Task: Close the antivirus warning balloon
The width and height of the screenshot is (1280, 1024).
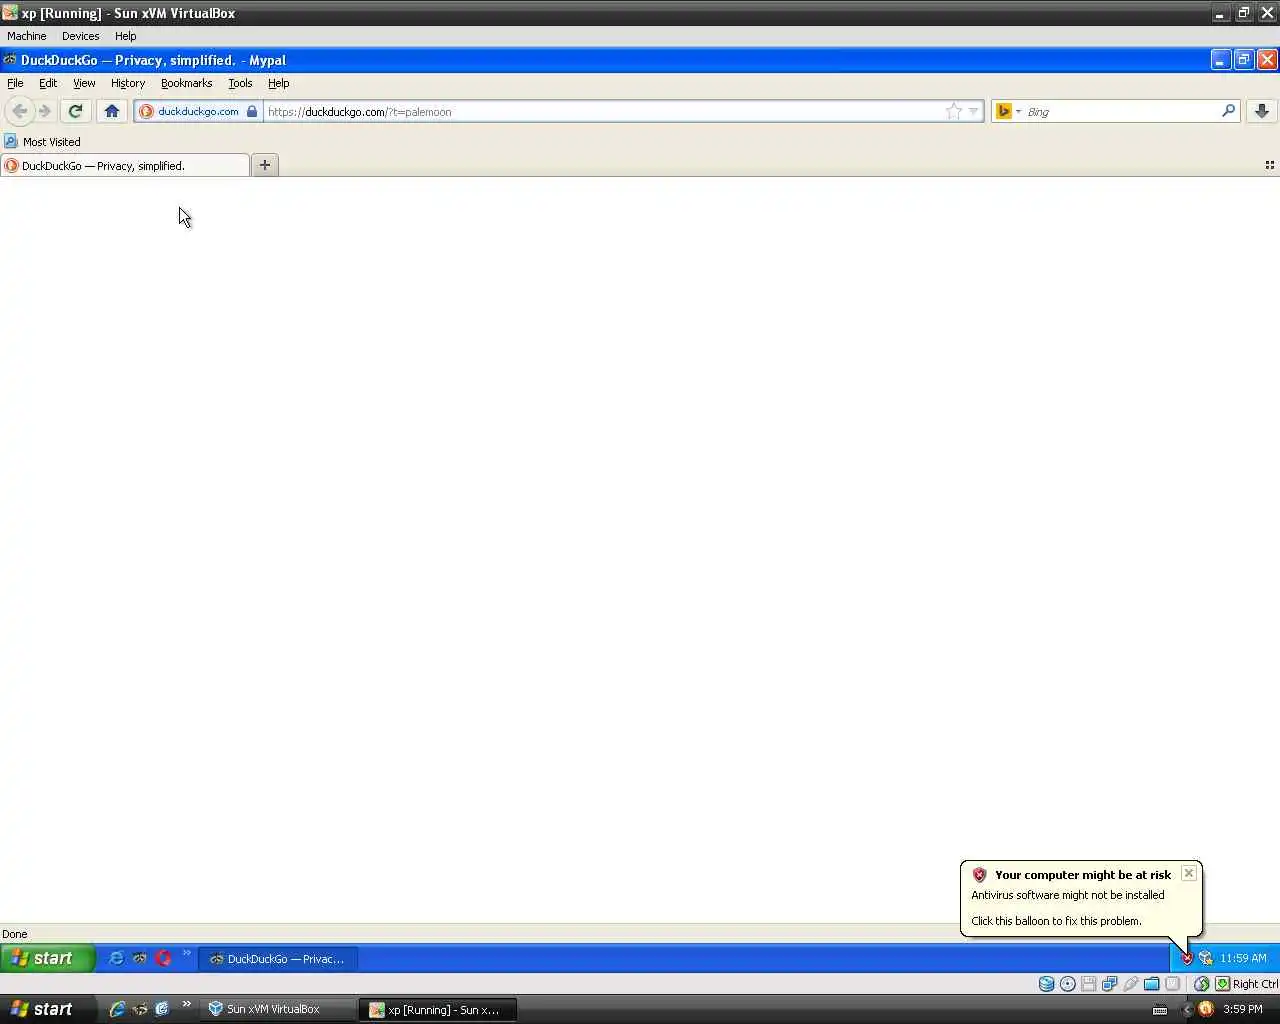Action: click(x=1189, y=873)
